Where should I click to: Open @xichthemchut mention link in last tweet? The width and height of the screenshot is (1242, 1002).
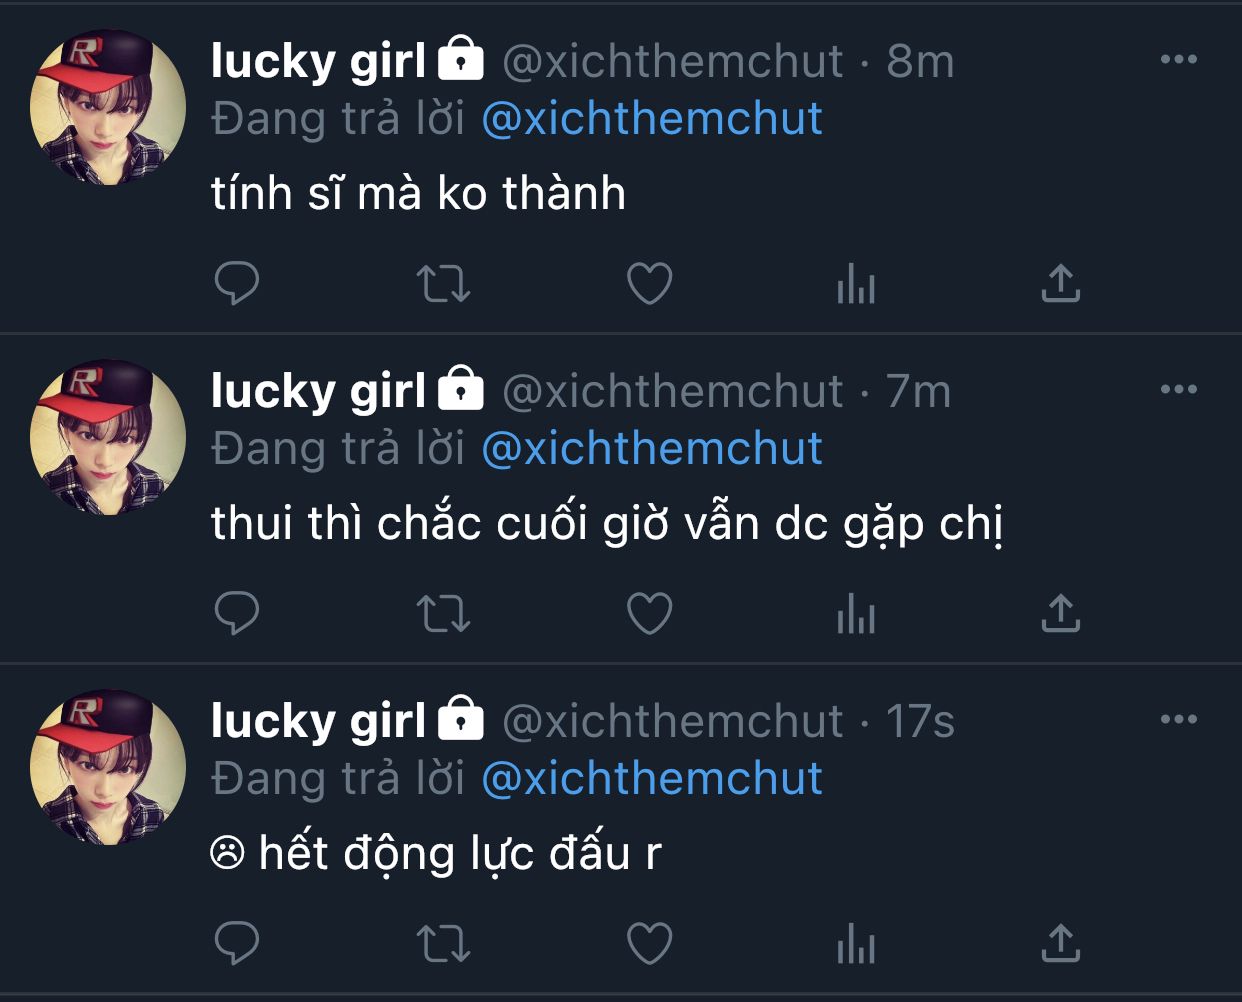coord(652,778)
